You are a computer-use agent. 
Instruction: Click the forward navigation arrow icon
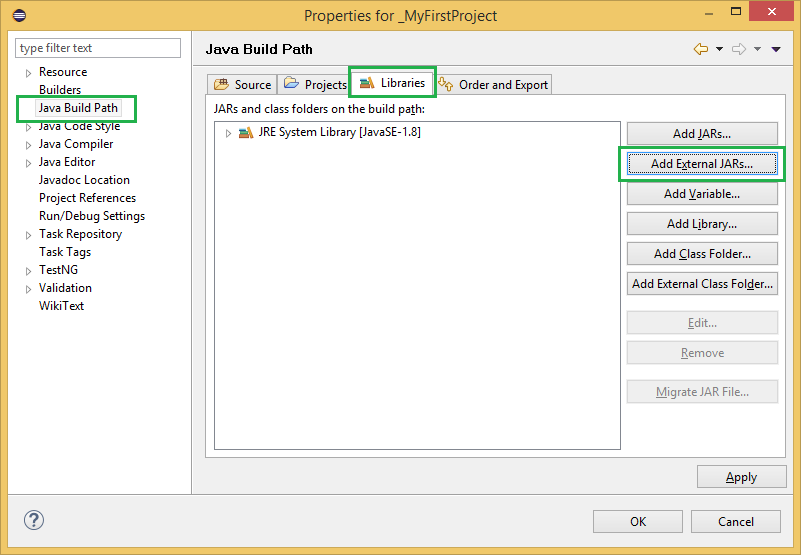point(739,49)
